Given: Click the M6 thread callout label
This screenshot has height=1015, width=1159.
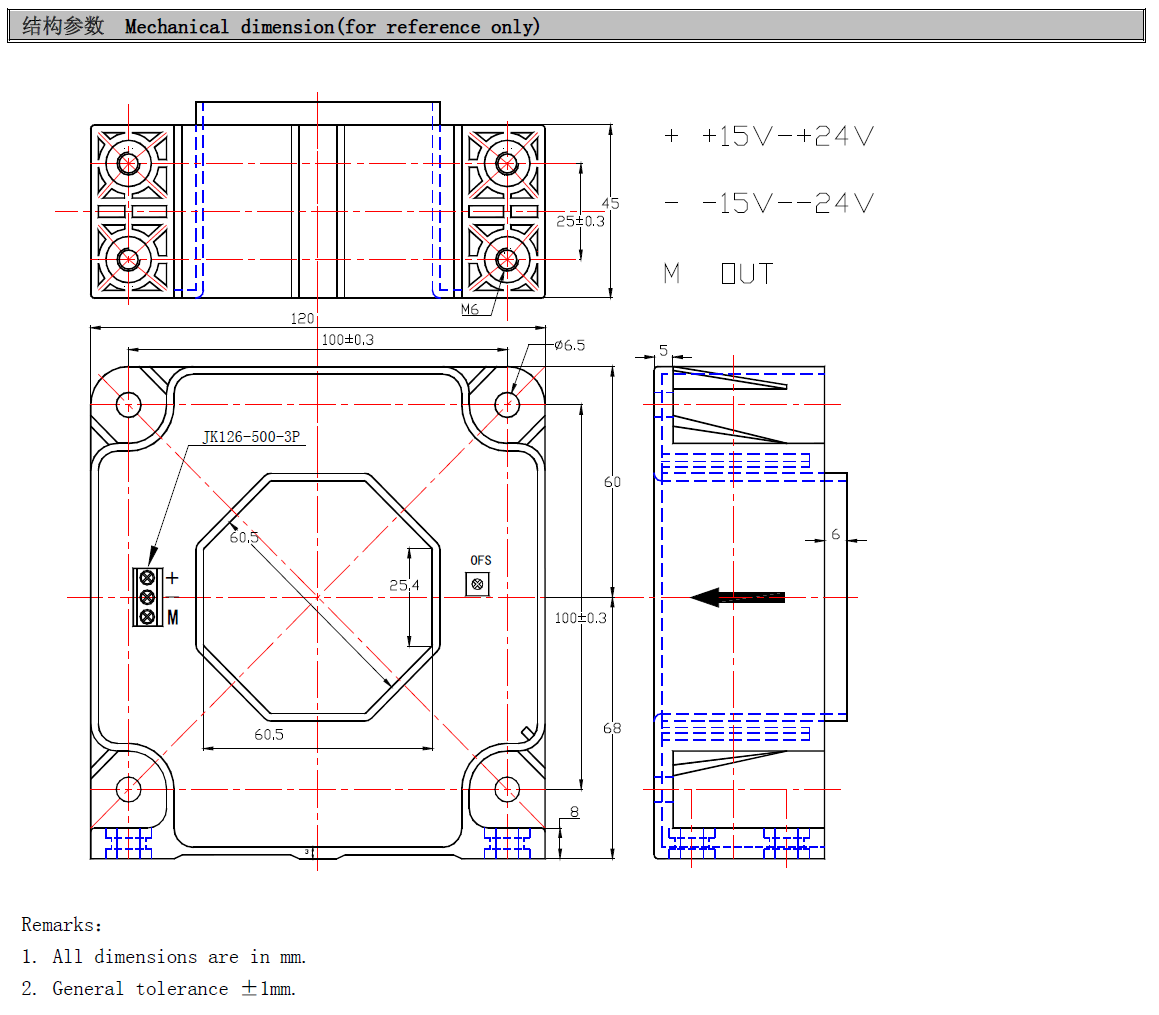Looking at the screenshot, I should [x=470, y=310].
